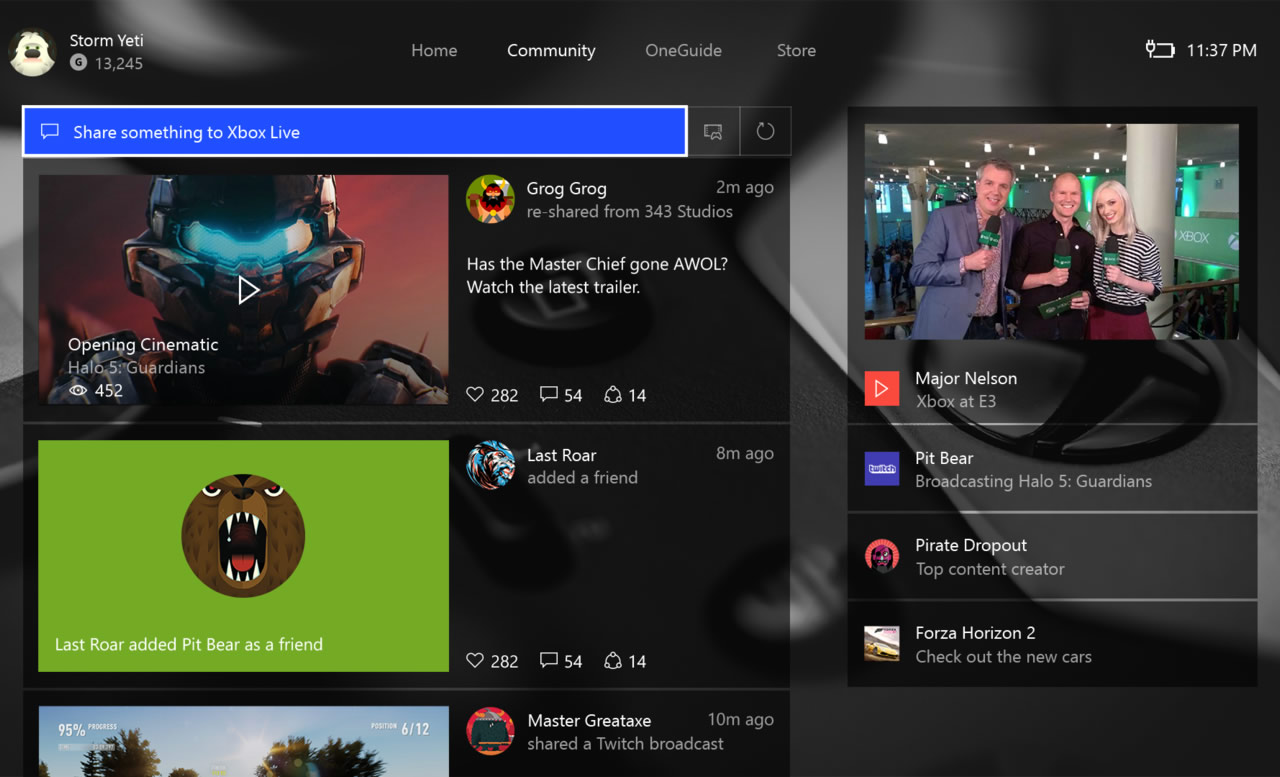Switch to the Home tab
This screenshot has height=777, width=1280.
pos(434,50)
